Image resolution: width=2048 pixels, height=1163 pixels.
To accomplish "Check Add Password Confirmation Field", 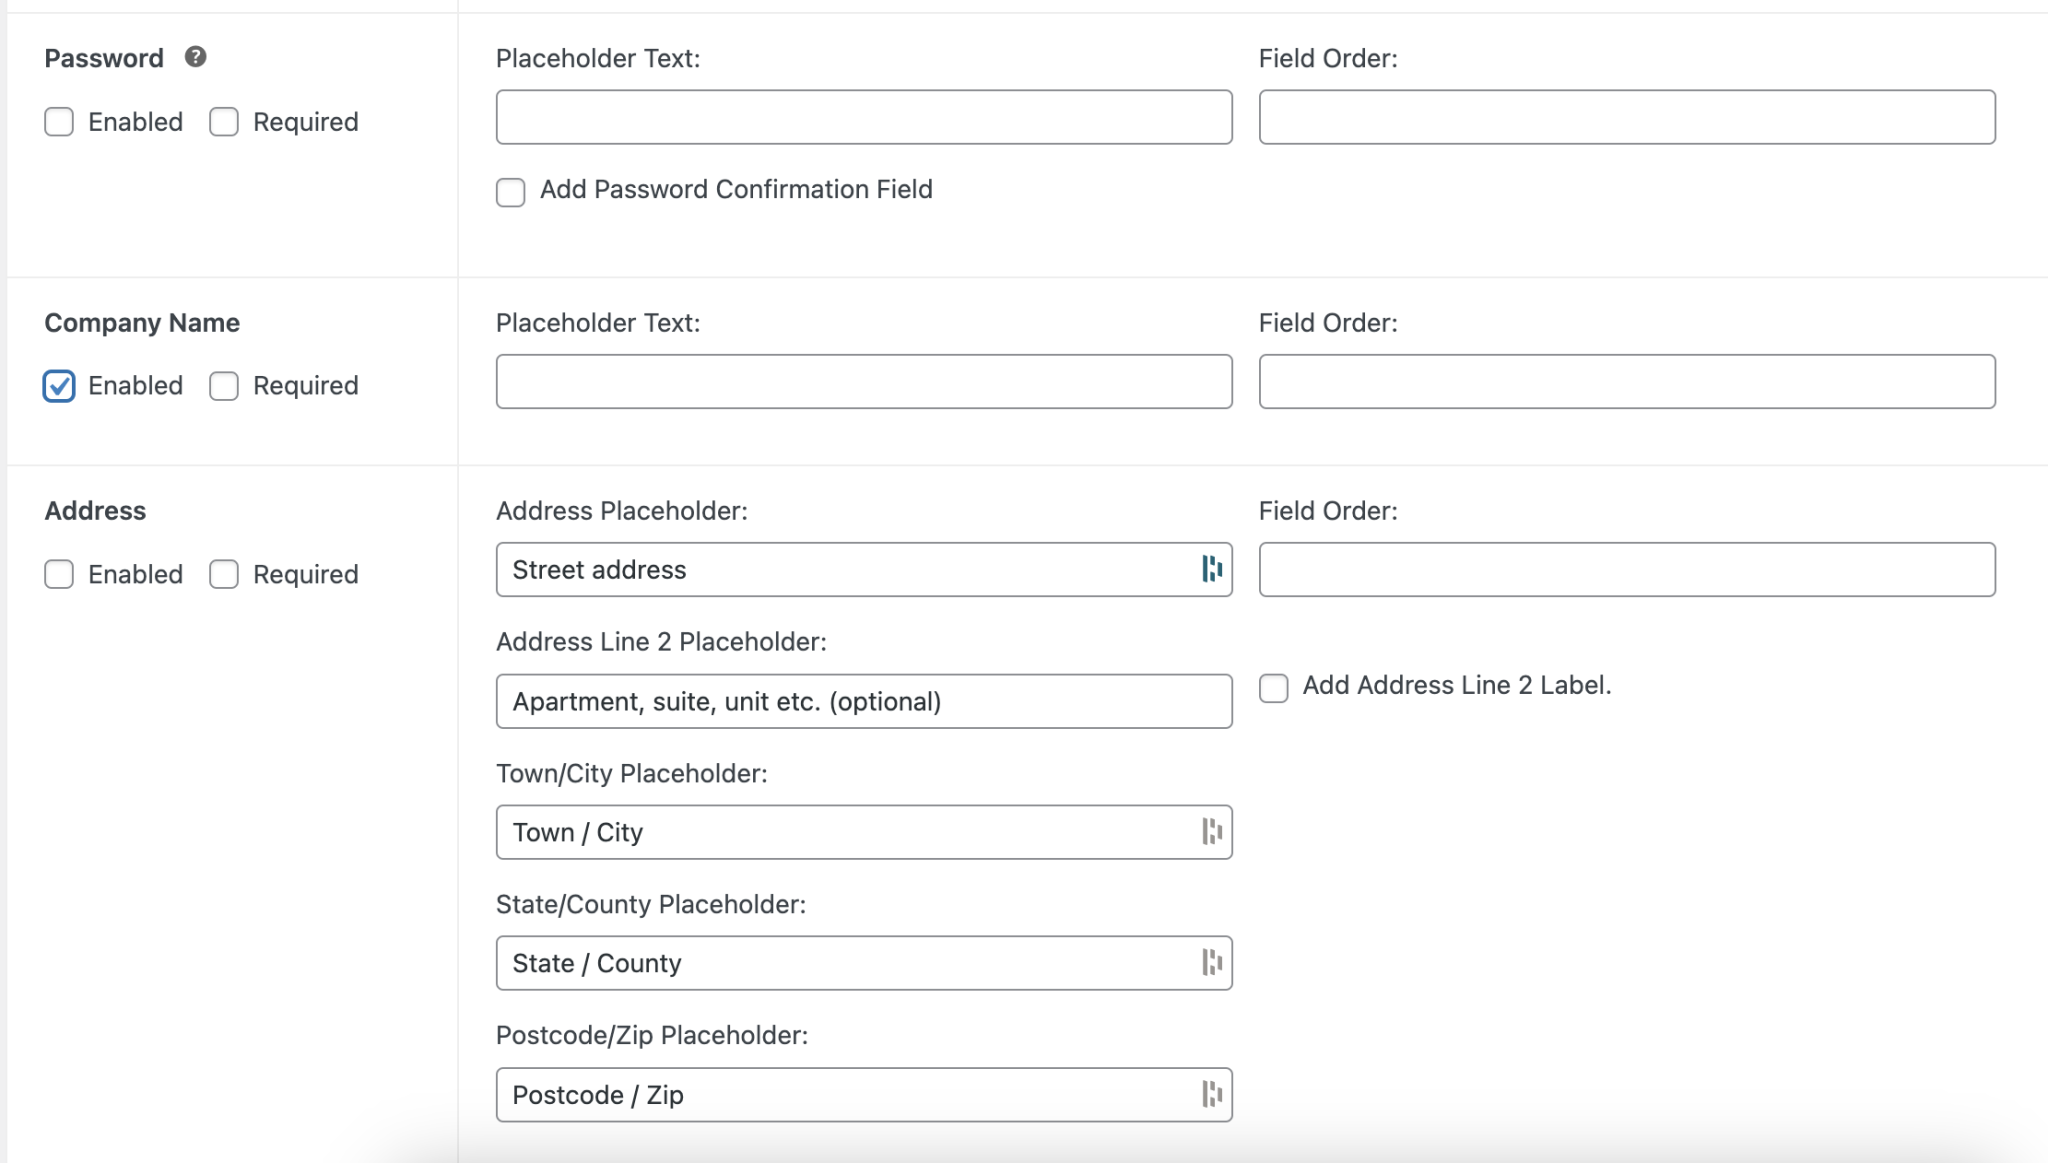I will [511, 192].
